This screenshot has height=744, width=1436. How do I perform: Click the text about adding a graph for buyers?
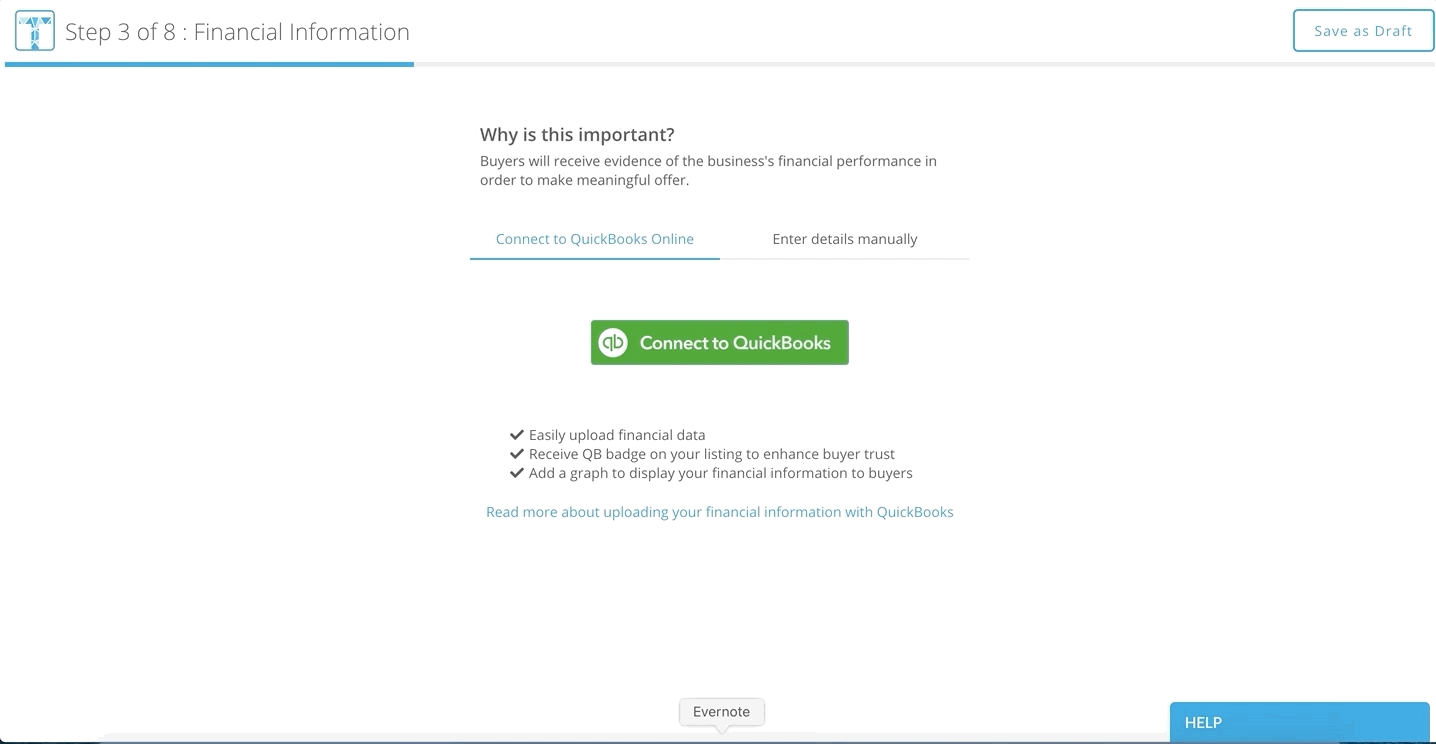(x=721, y=473)
